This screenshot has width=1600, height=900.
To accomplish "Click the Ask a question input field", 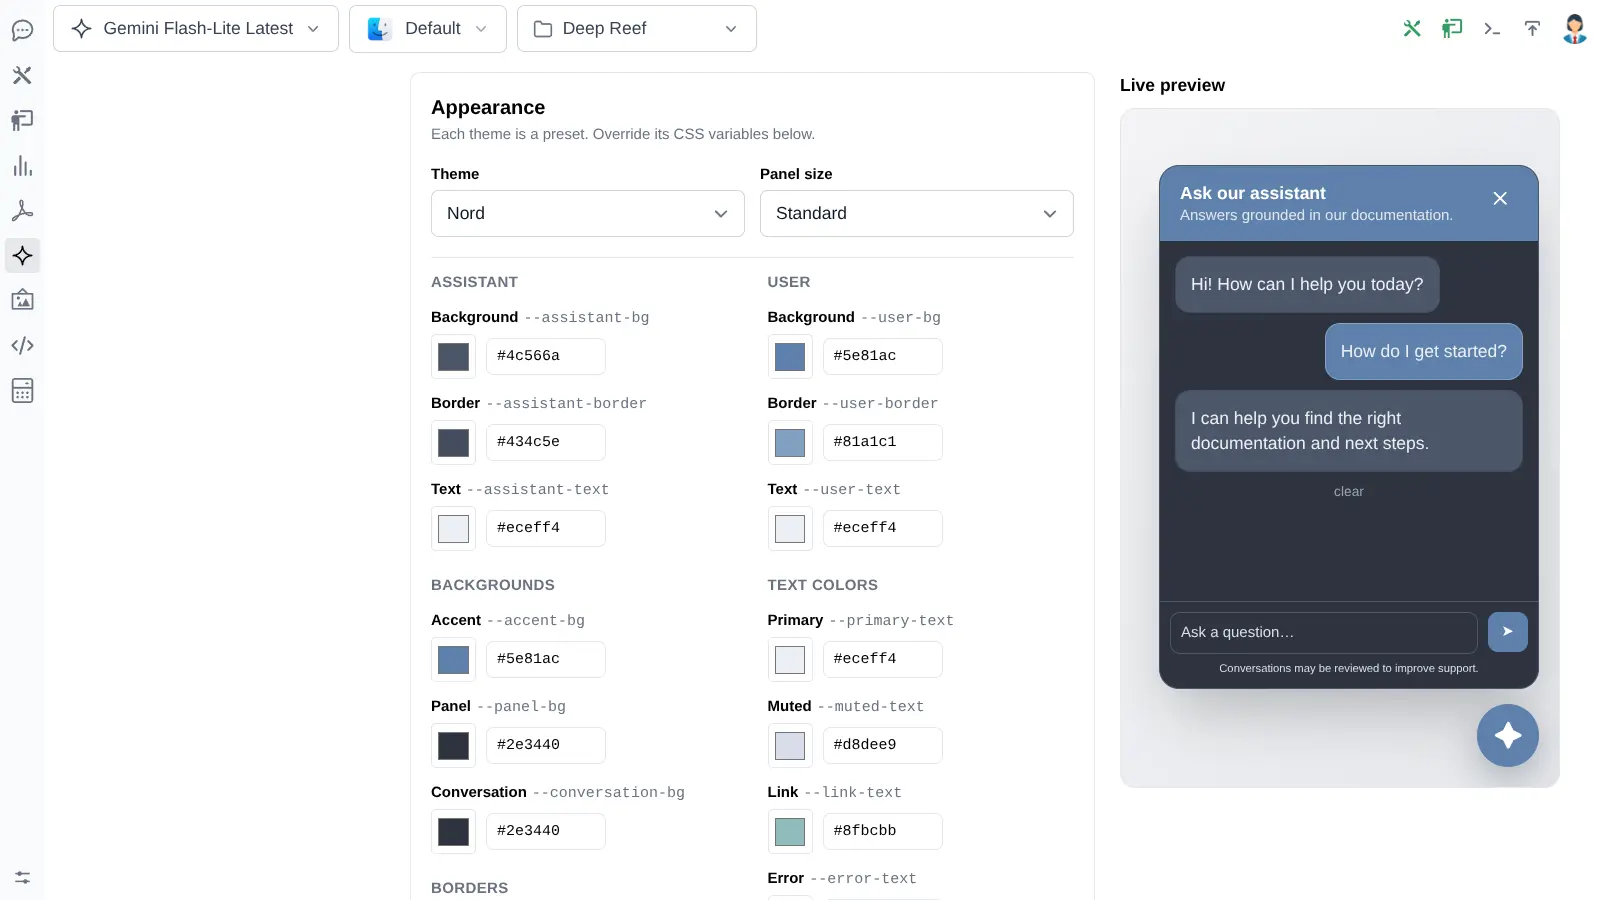I will point(1324,632).
